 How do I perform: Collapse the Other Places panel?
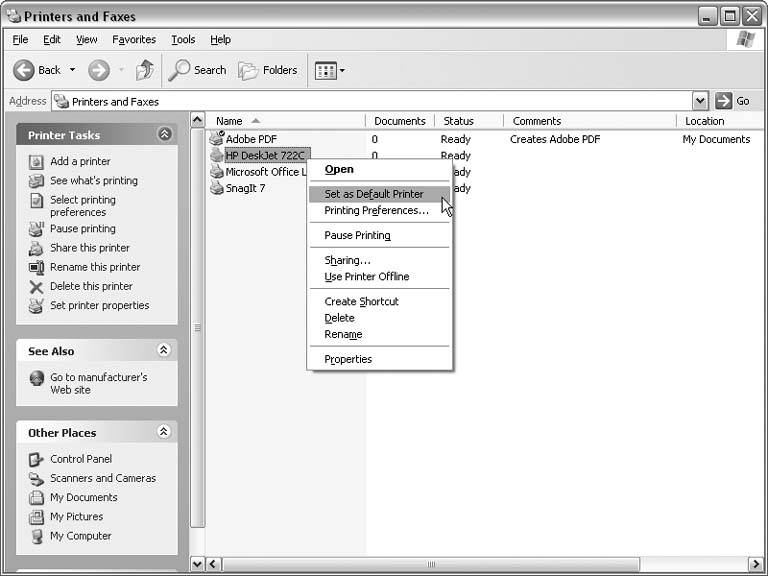(x=165, y=433)
